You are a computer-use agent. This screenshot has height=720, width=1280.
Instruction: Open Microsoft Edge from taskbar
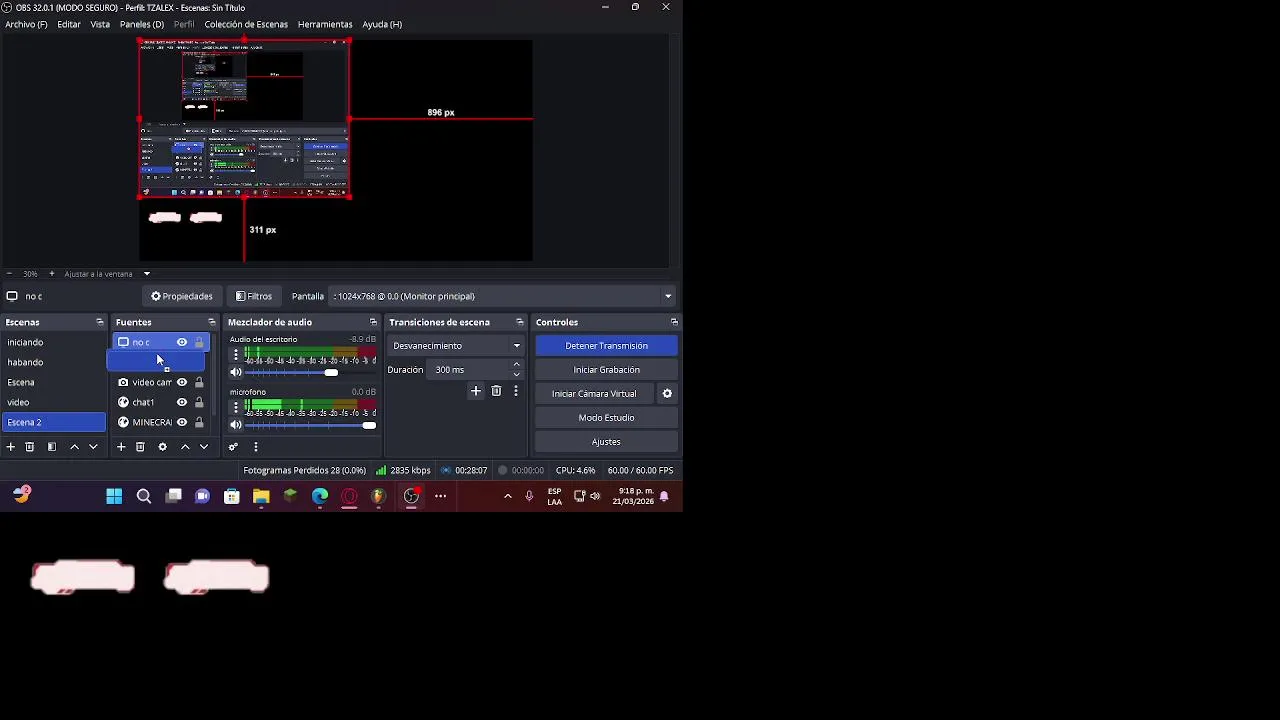320,496
